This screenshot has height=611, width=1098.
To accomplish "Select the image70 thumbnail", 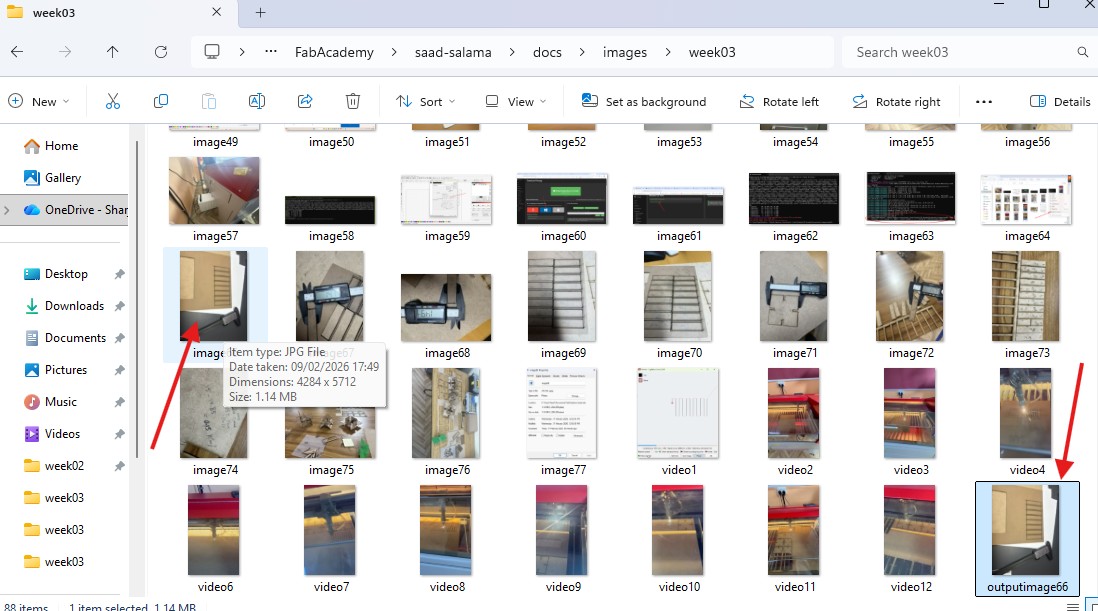I will click(x=678, y=297).
